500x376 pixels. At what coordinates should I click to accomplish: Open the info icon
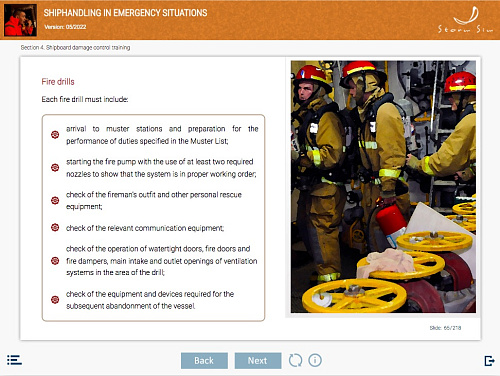click(x=315, y=360)
